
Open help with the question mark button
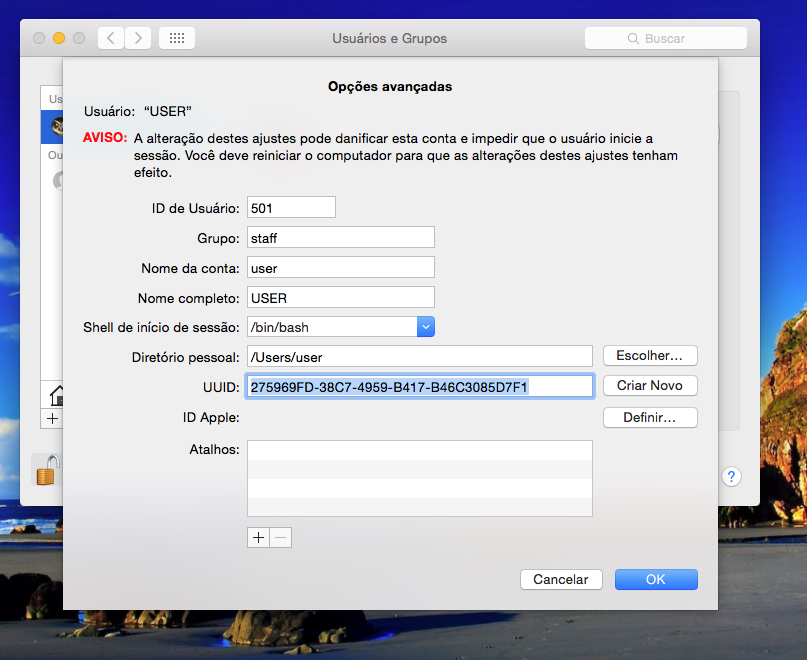tap(731, 477)
